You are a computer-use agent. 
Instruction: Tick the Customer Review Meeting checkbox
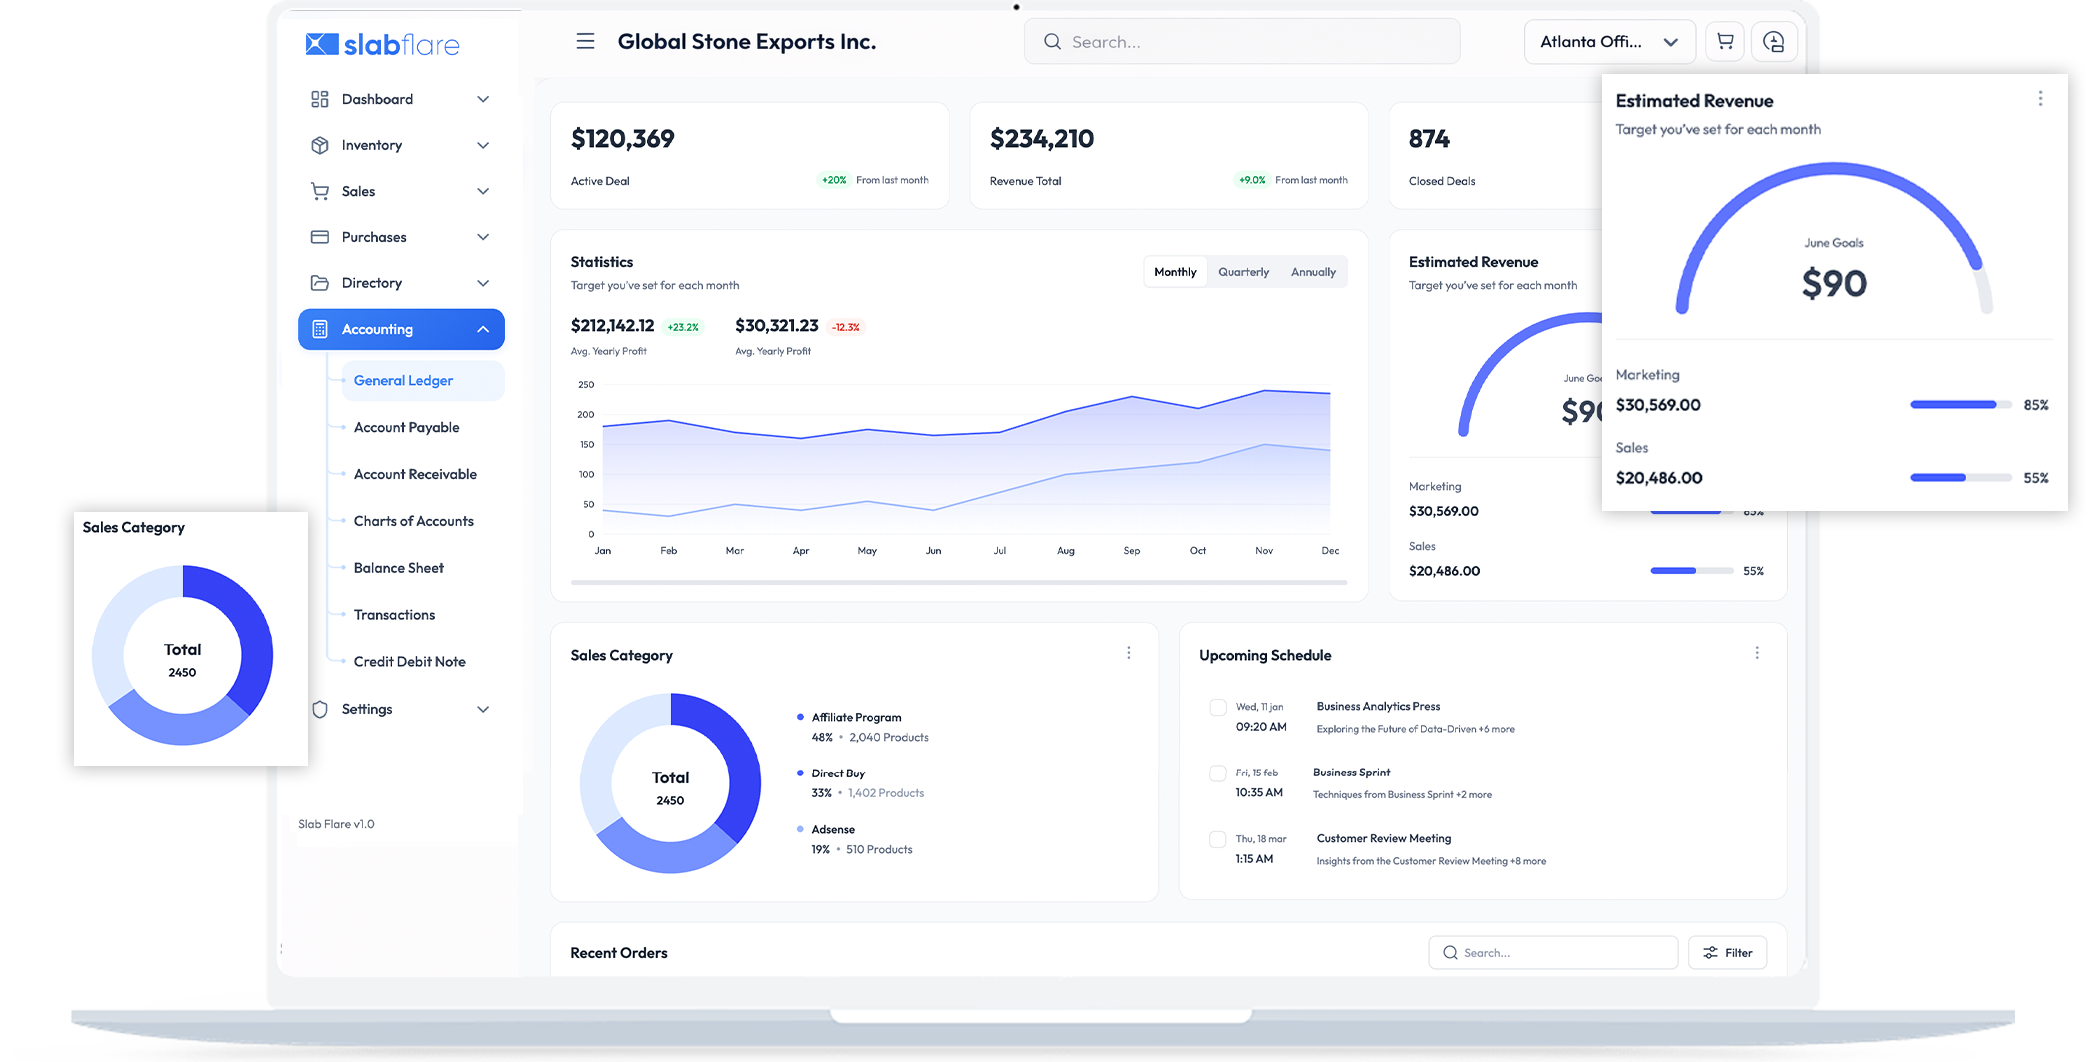(1218, 839)
